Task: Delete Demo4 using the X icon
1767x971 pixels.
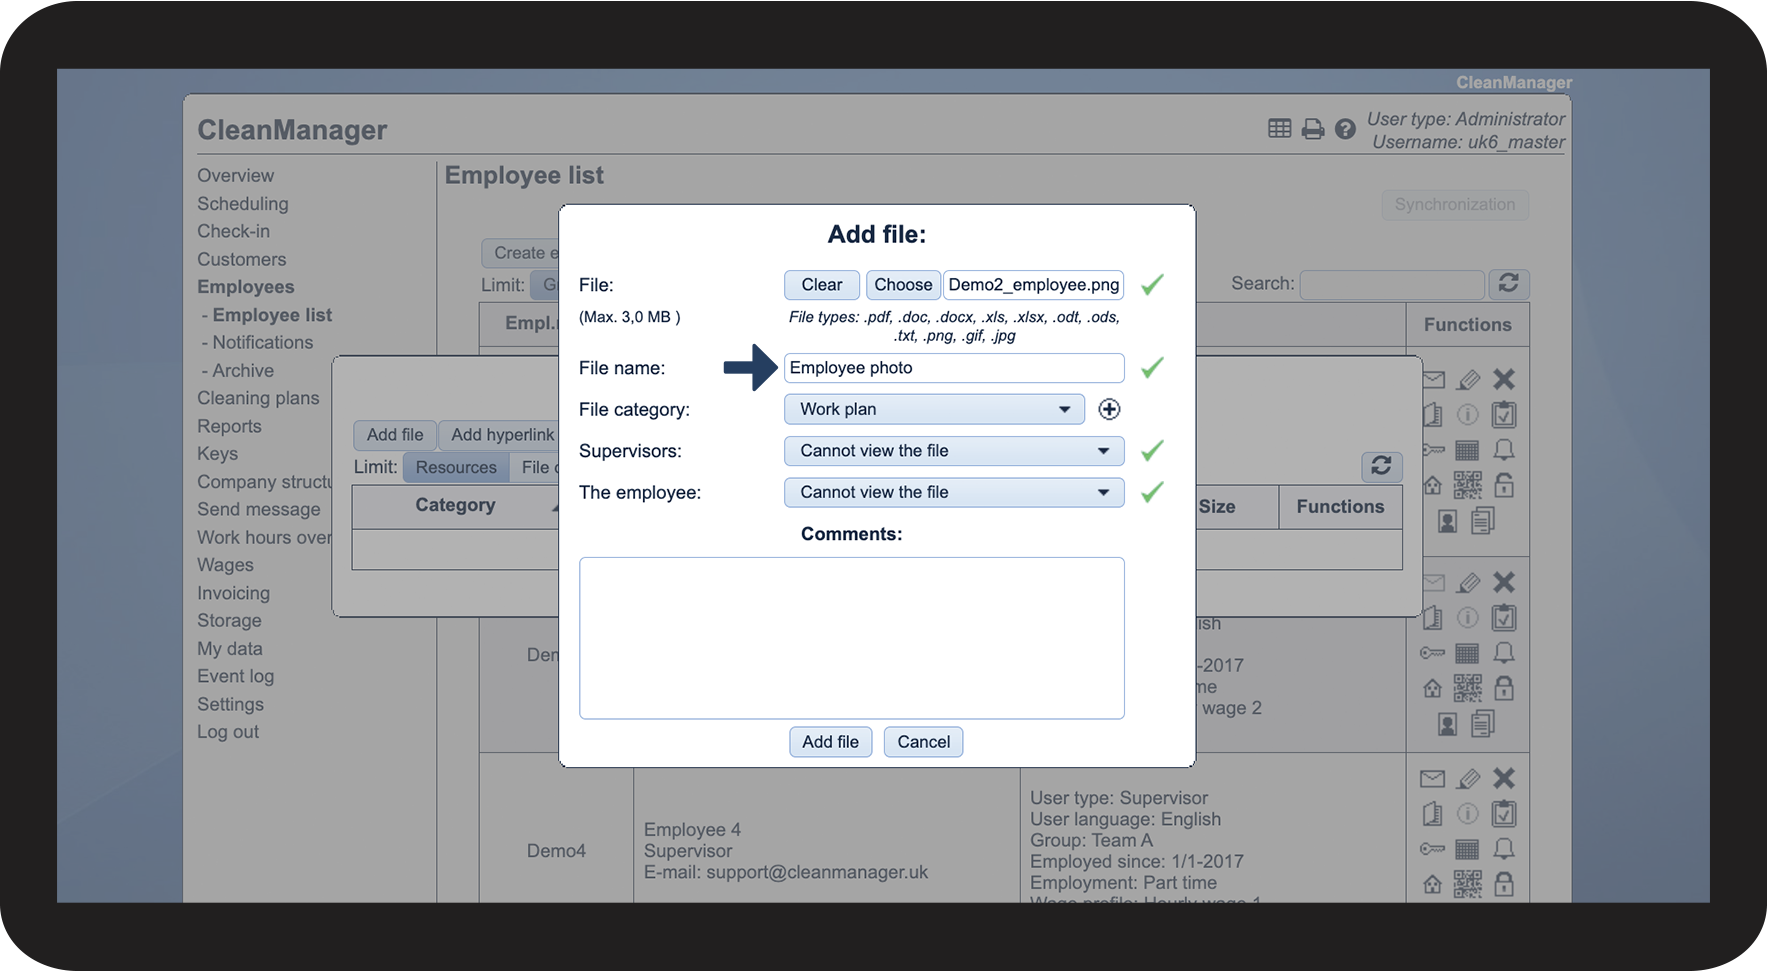Action: [1504, 778]
